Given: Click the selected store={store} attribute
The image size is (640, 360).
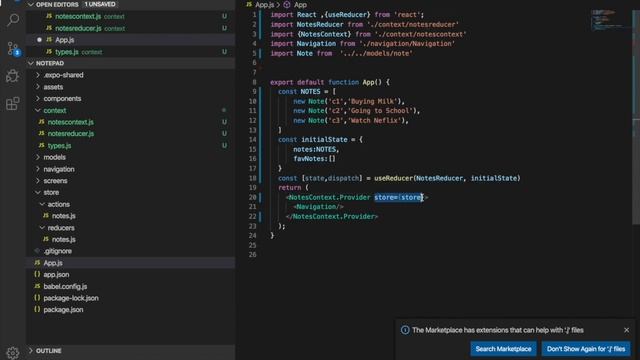Looking at the screenshot, I should coord(399,198).
